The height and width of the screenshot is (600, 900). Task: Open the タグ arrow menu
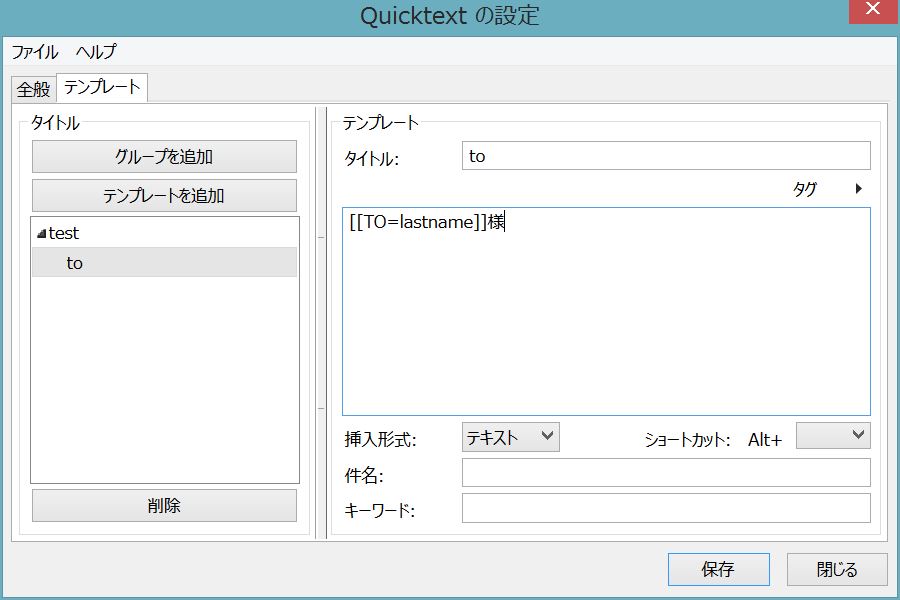click(x=858, y=188)
